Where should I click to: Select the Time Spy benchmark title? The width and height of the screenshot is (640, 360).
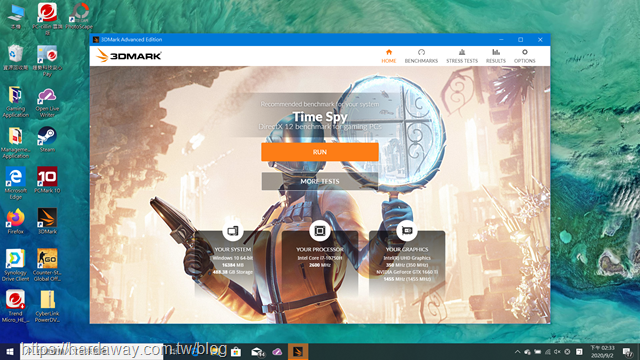pyautogui.click(x=320, y=117)
